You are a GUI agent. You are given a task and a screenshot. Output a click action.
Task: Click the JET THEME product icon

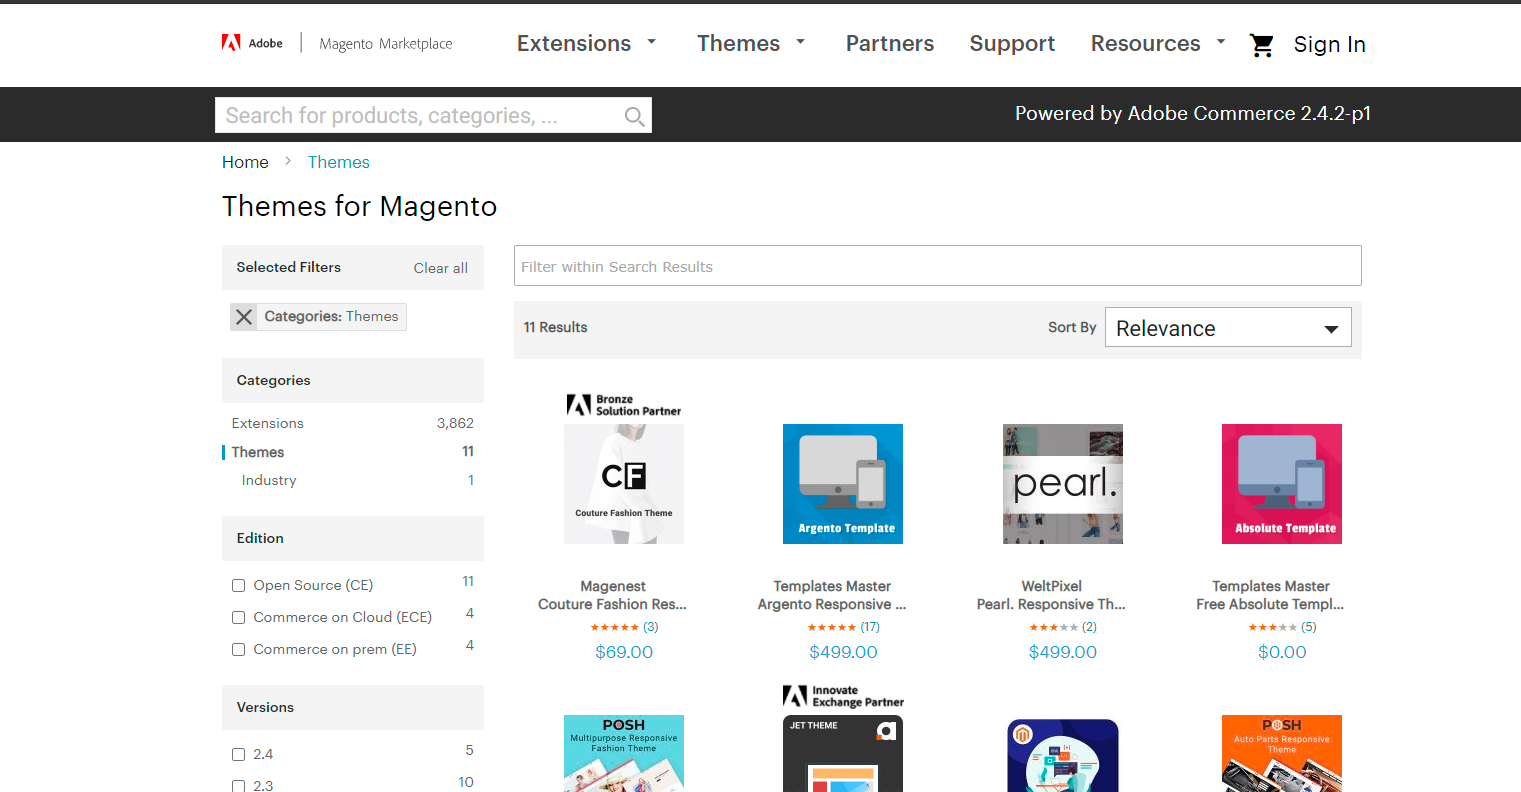click(843, 753)
